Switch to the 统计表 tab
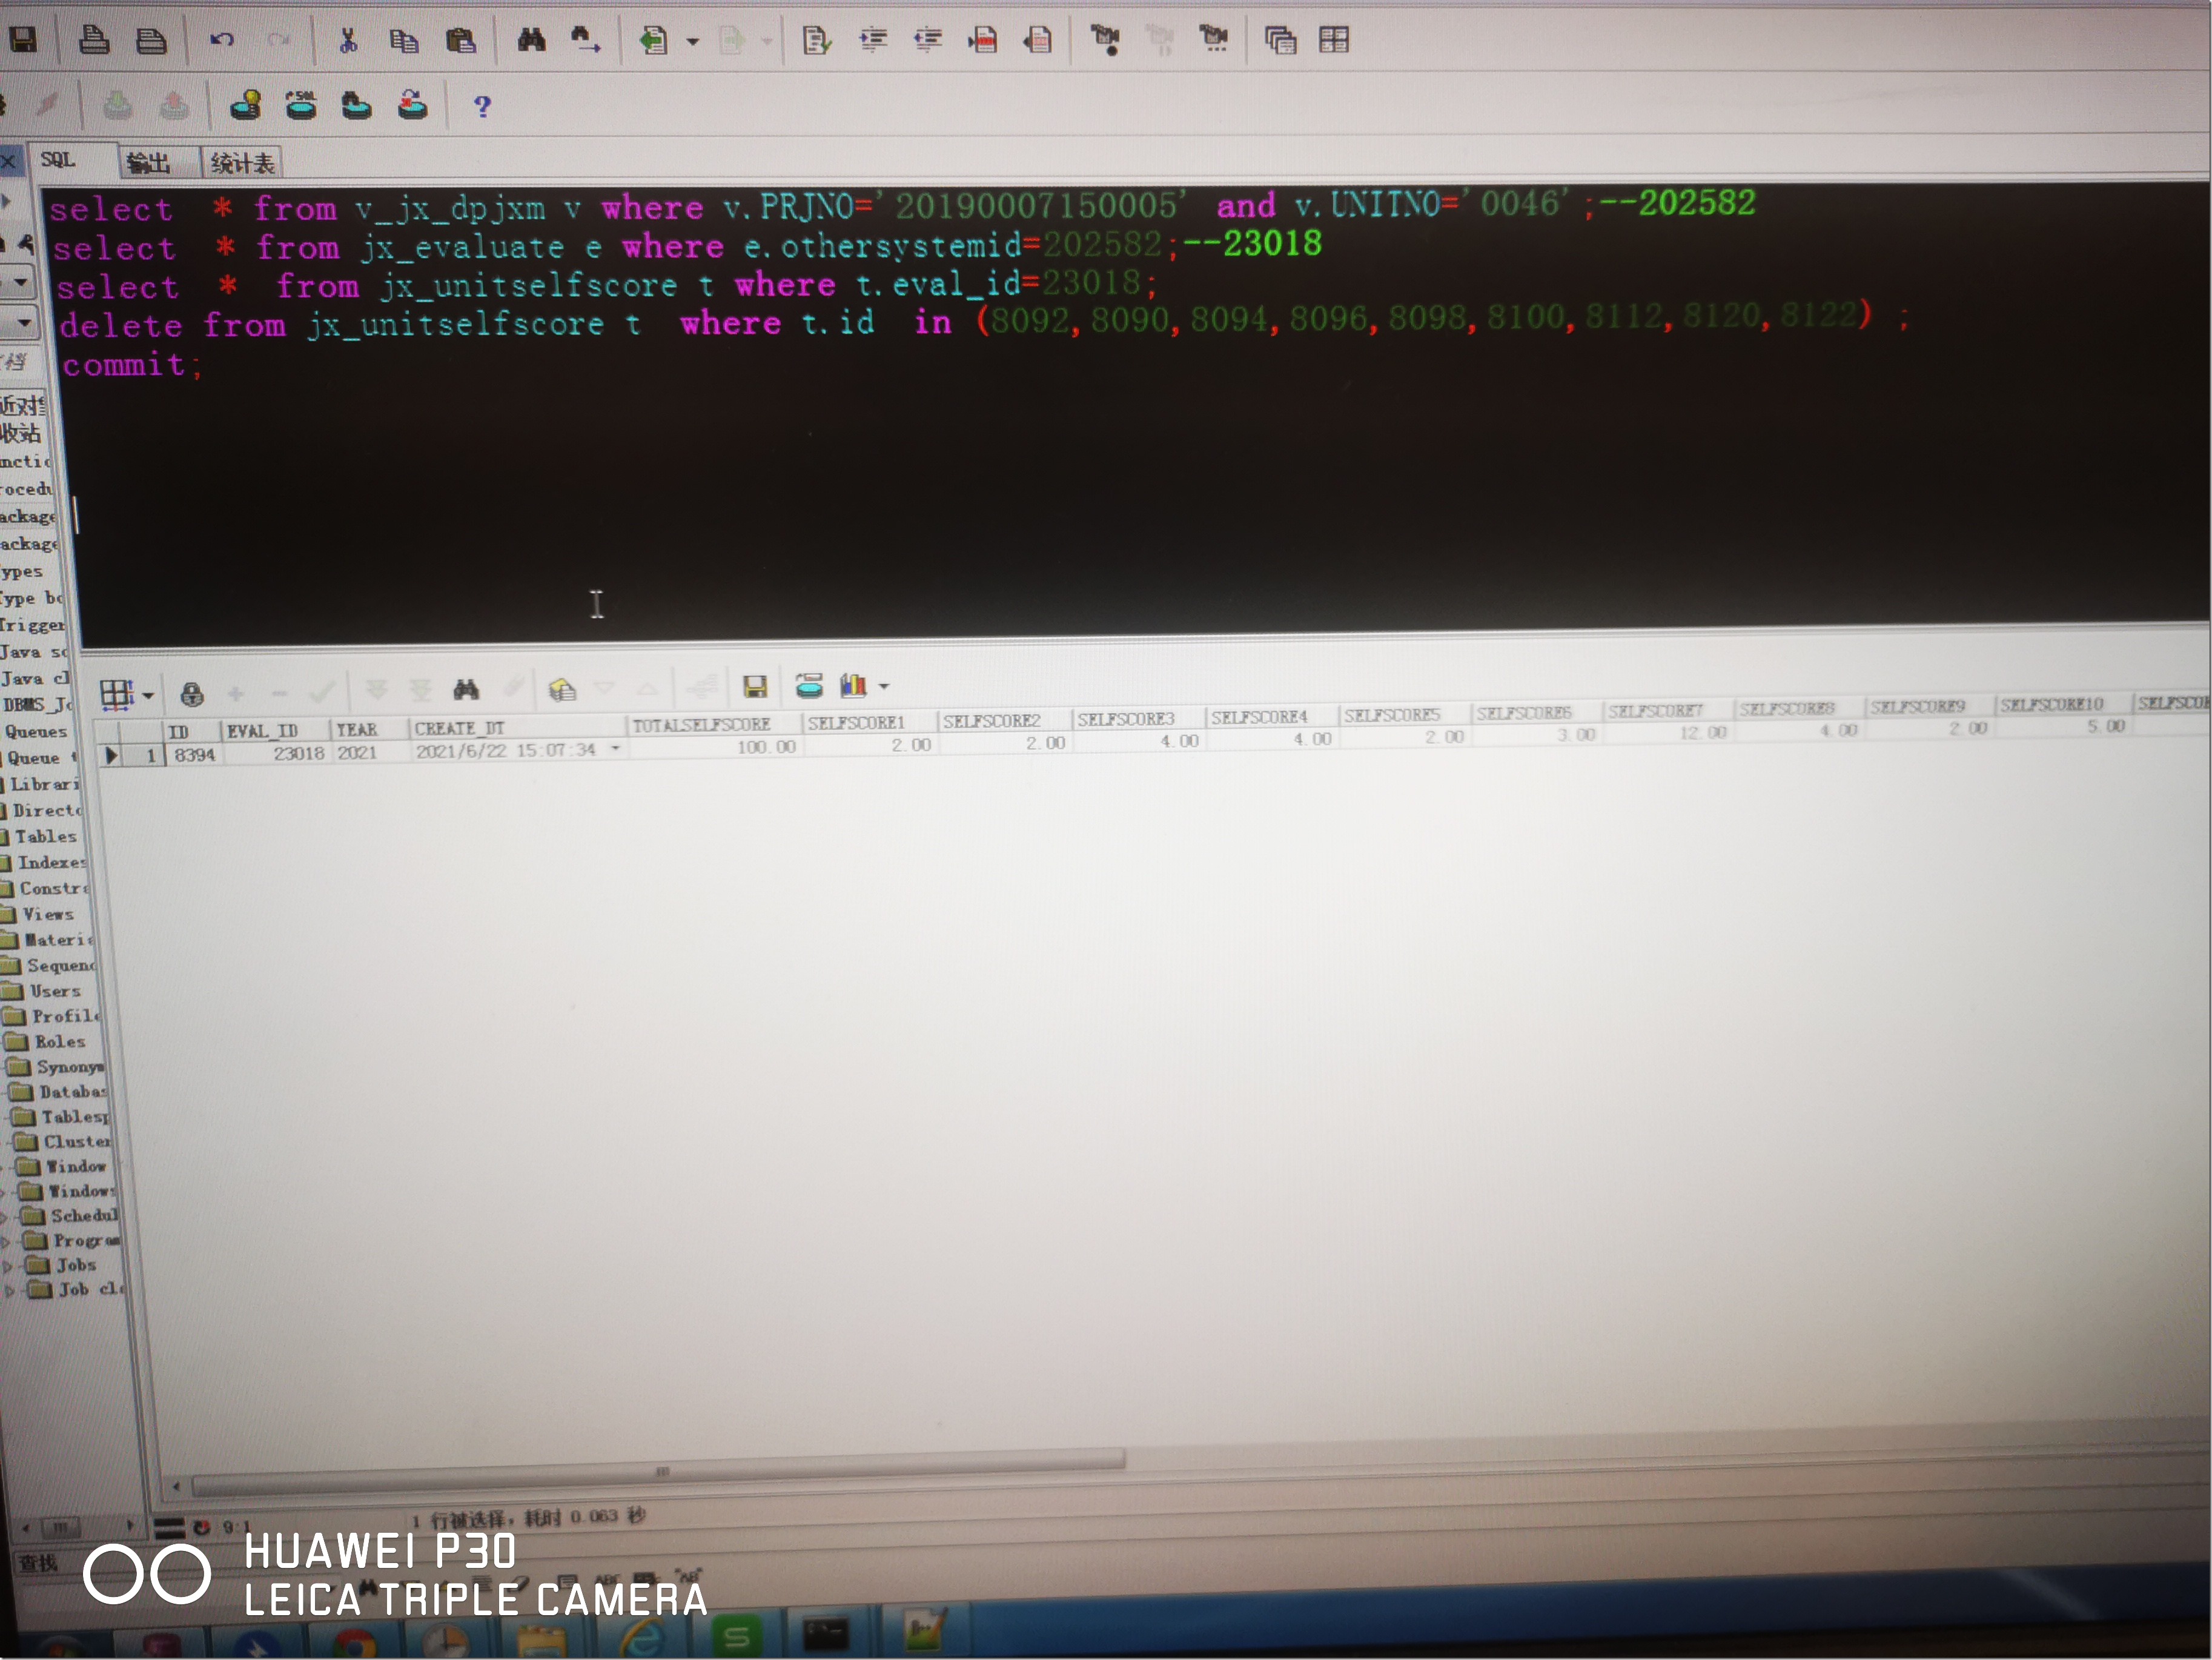Viewport: 2212px width, 1660px height. [x=242, y=163]
